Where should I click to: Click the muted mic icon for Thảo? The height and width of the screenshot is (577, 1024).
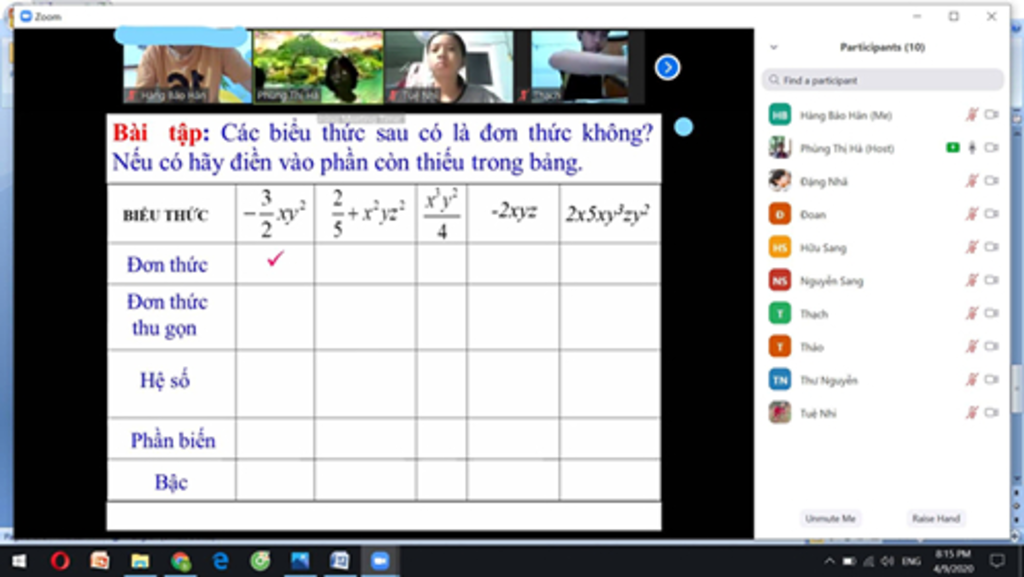tap(972, 347)
